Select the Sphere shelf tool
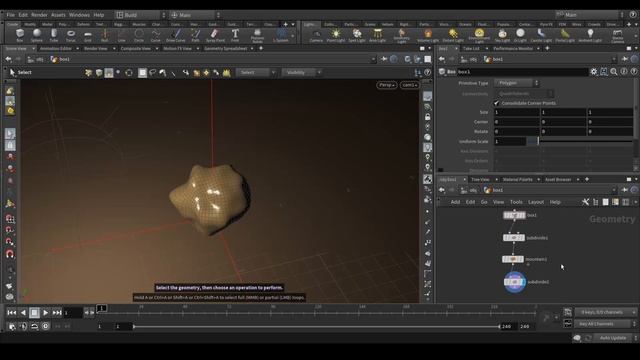The height and width of the screenshot is (360, 640). pos(37,36)
